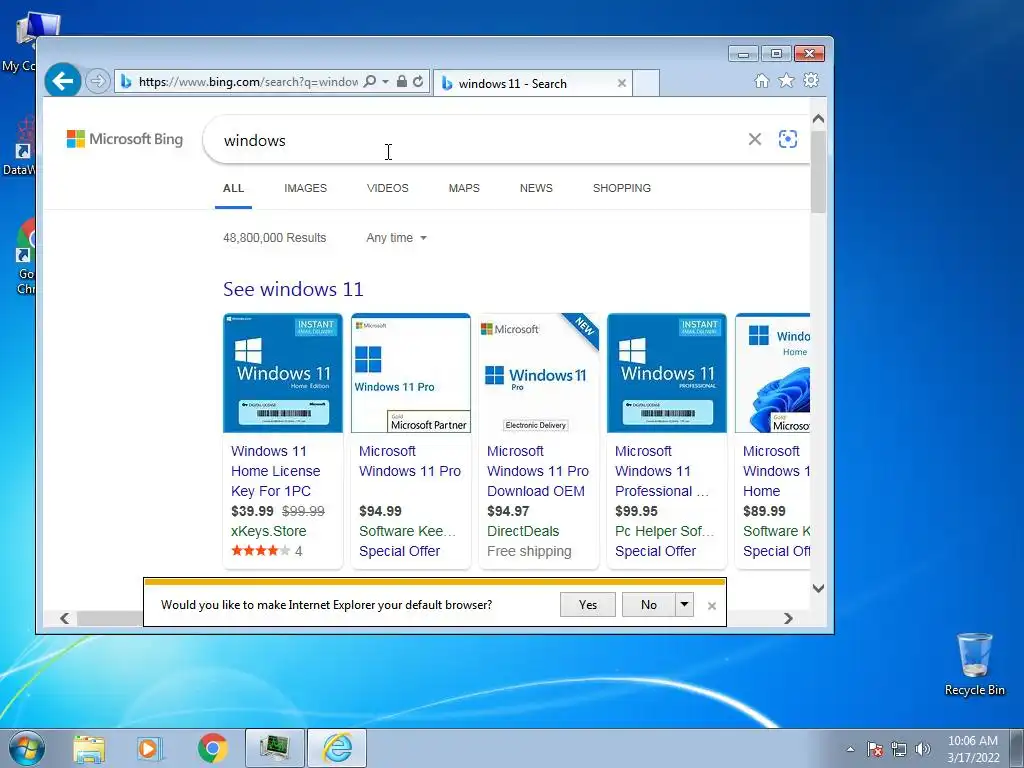Screen dimensions: 1024x768
Task: Open the Home icon in IE toolbar
Action: pos(761,80)
